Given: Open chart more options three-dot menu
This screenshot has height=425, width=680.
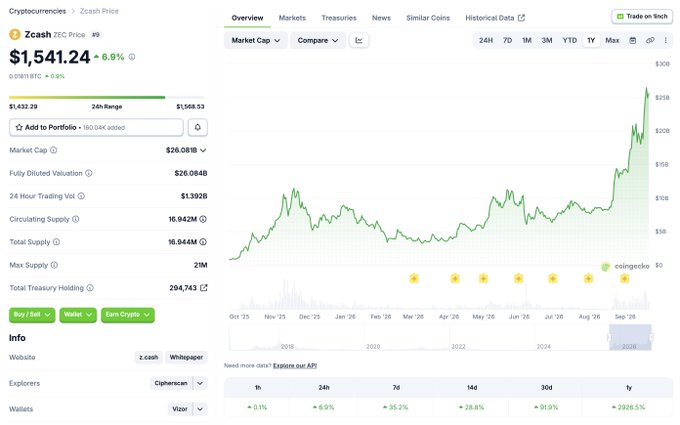Looking at the screenshot, I should (x=666, y=40).
